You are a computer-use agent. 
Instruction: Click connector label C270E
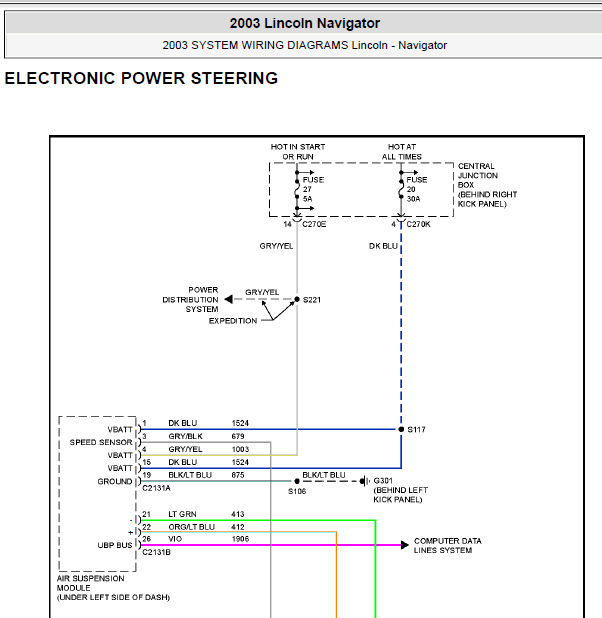click(x=314, y=224)
